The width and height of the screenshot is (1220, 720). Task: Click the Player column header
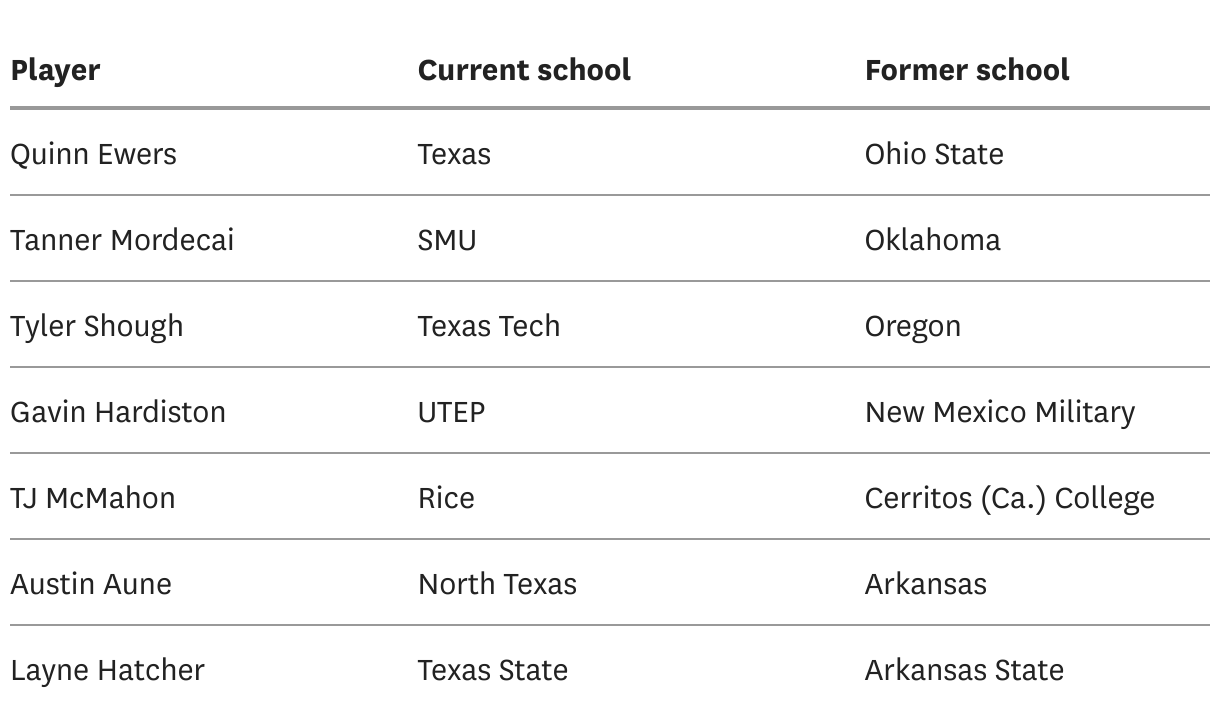55,70
